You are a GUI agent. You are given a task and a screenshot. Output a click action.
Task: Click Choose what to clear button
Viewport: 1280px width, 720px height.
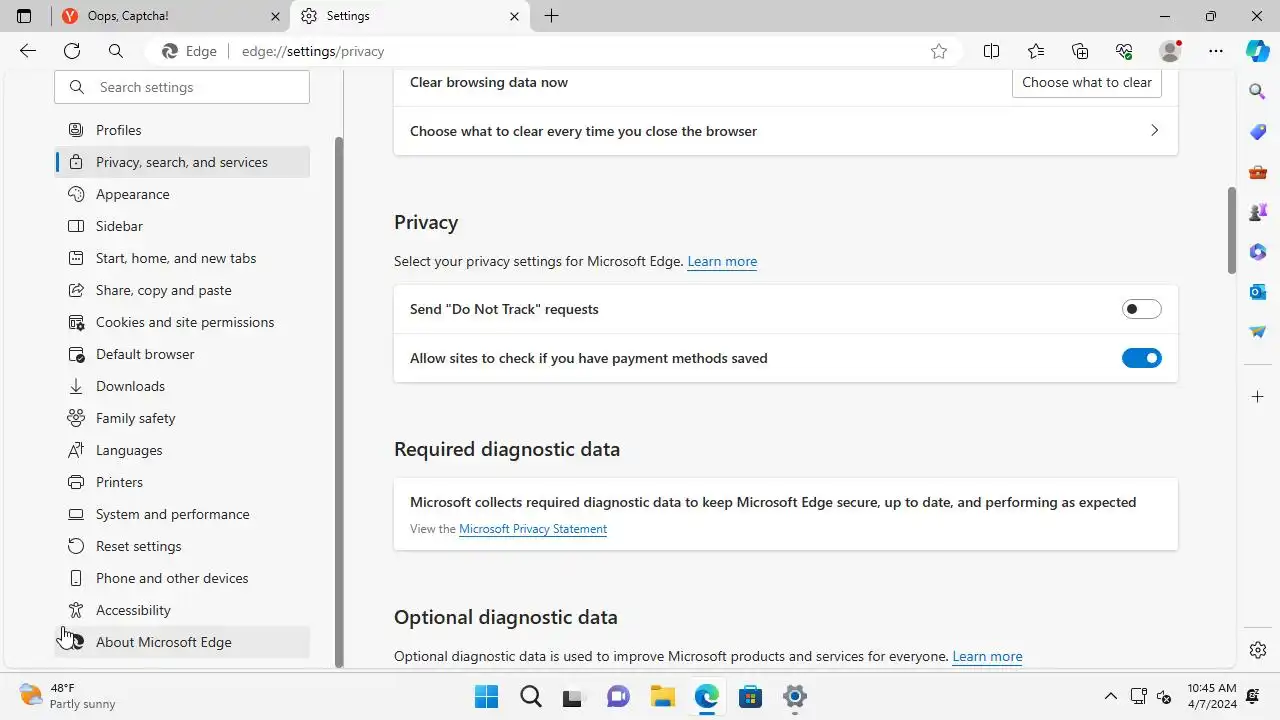pos(1087,82)
